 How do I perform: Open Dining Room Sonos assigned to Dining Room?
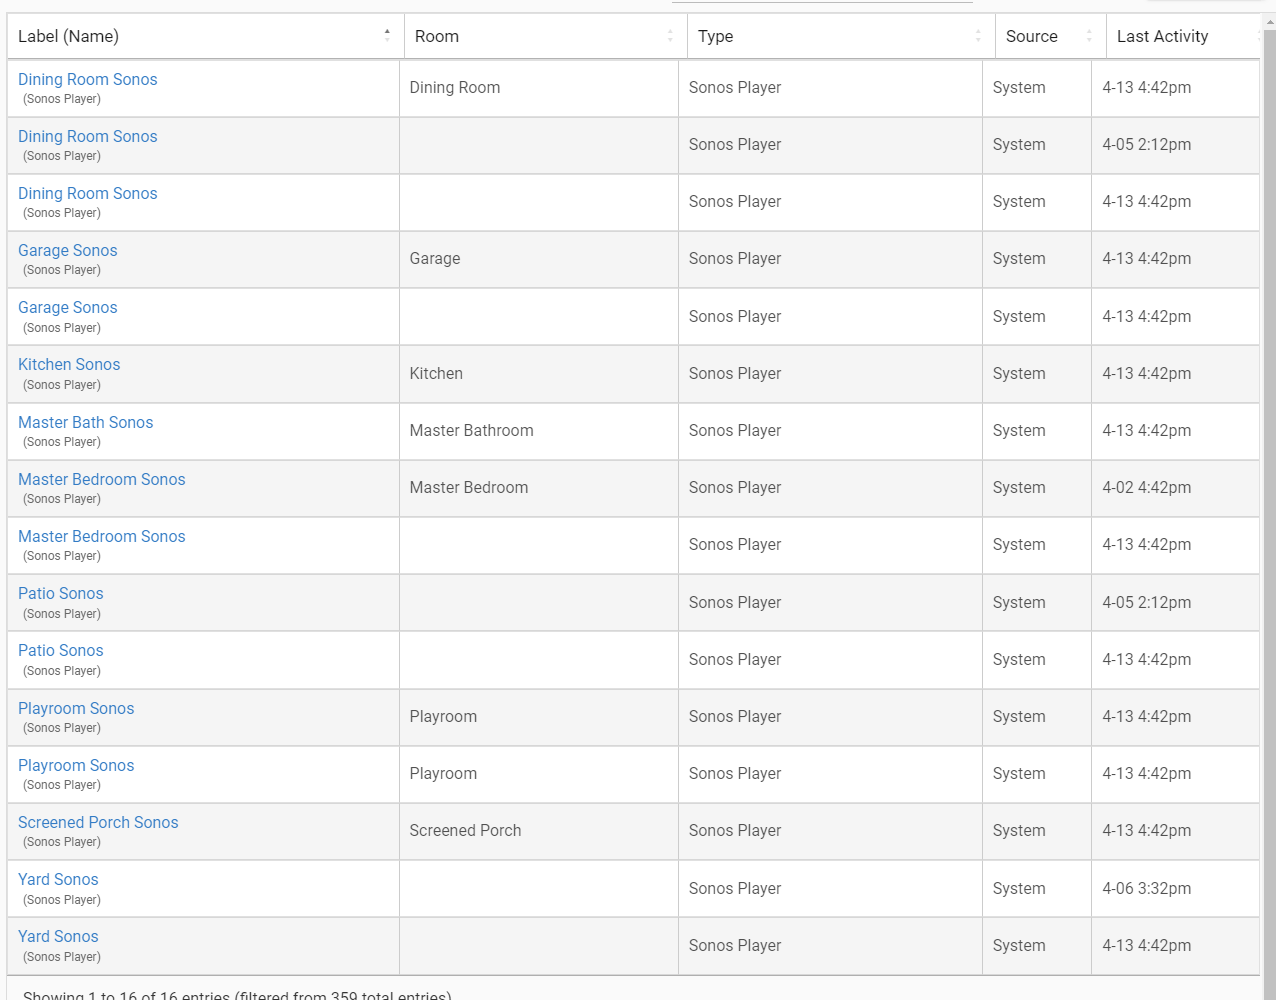87,80
